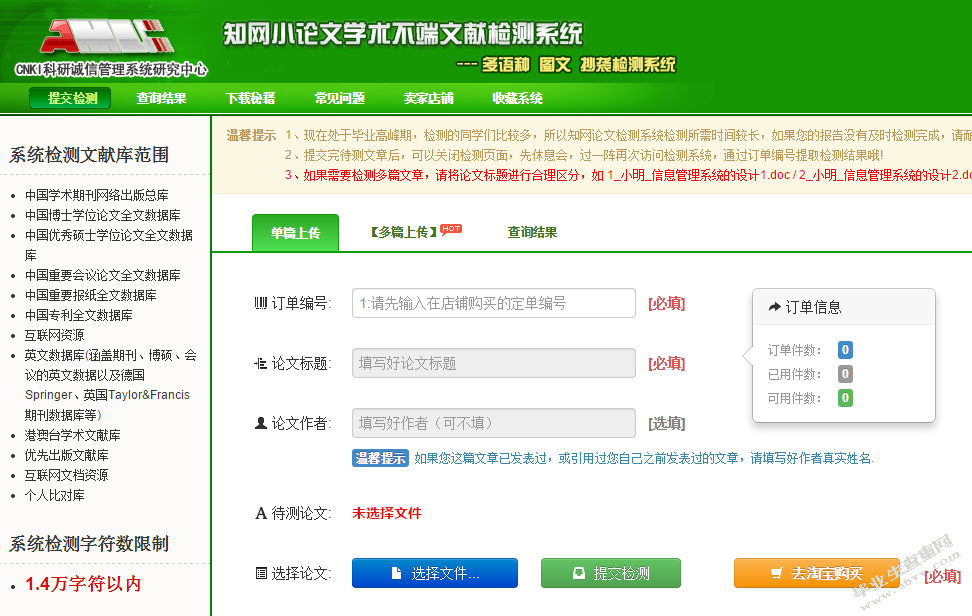Focus the 论文标题 title input field

pyautogui.click(x=493, y=363)
